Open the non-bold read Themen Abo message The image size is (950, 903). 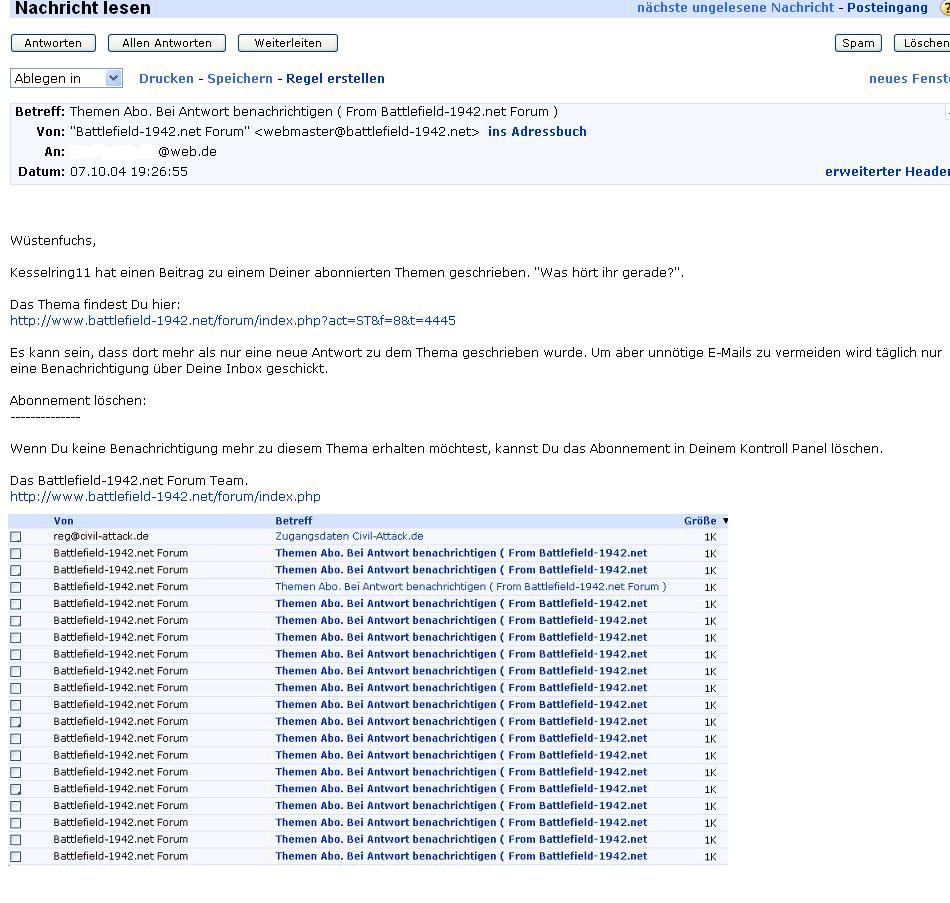pos(471,587)
